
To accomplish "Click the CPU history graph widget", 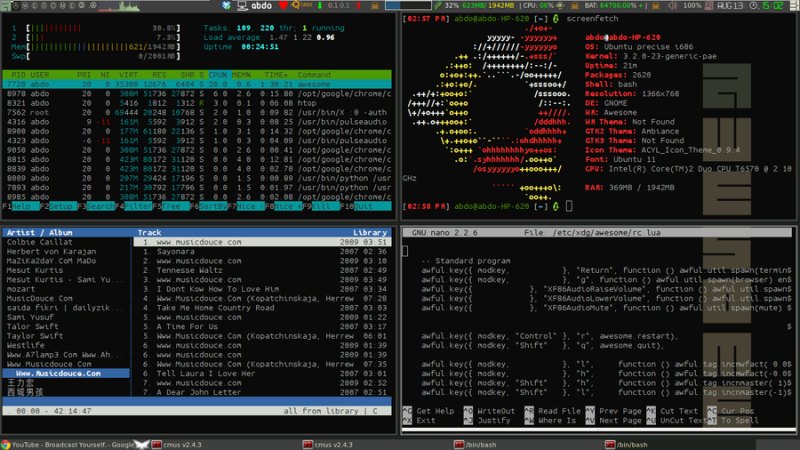I will click(x=118, y=6).
